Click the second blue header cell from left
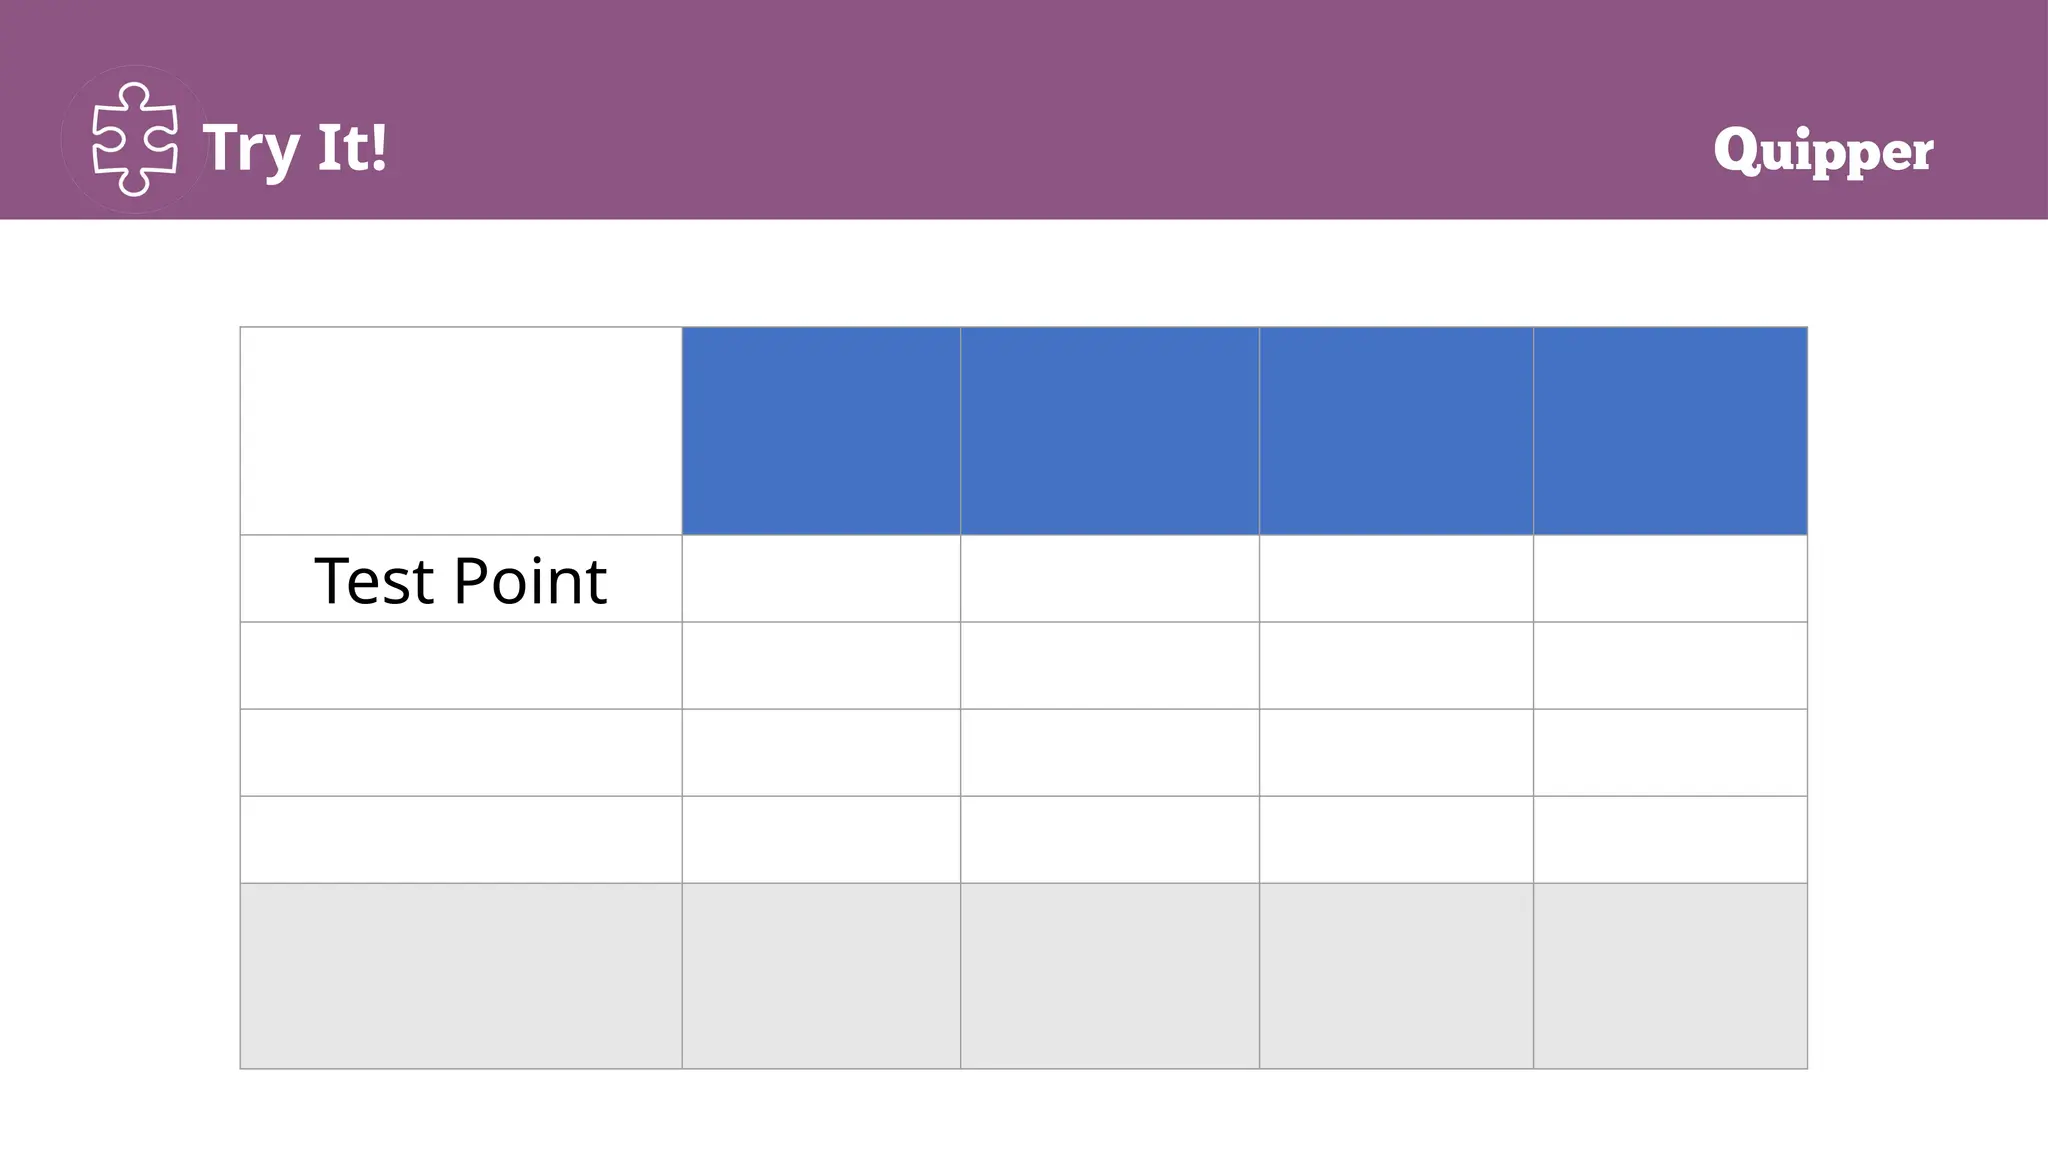Image resolution: width=2048 pixels, height=1152 pixels. coord(1110,431)
